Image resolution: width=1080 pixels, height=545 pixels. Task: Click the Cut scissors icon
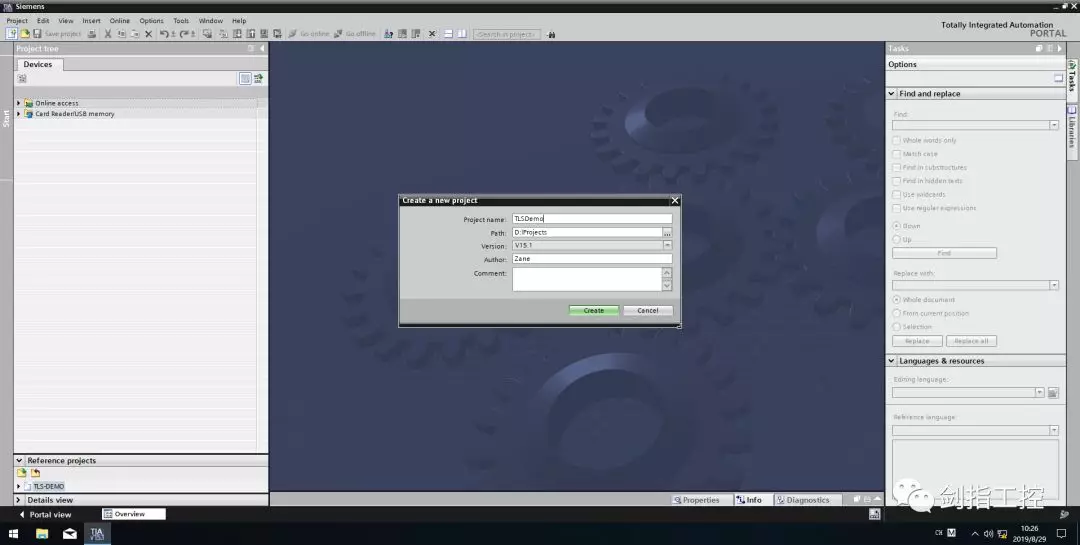(x=108, y=34)
